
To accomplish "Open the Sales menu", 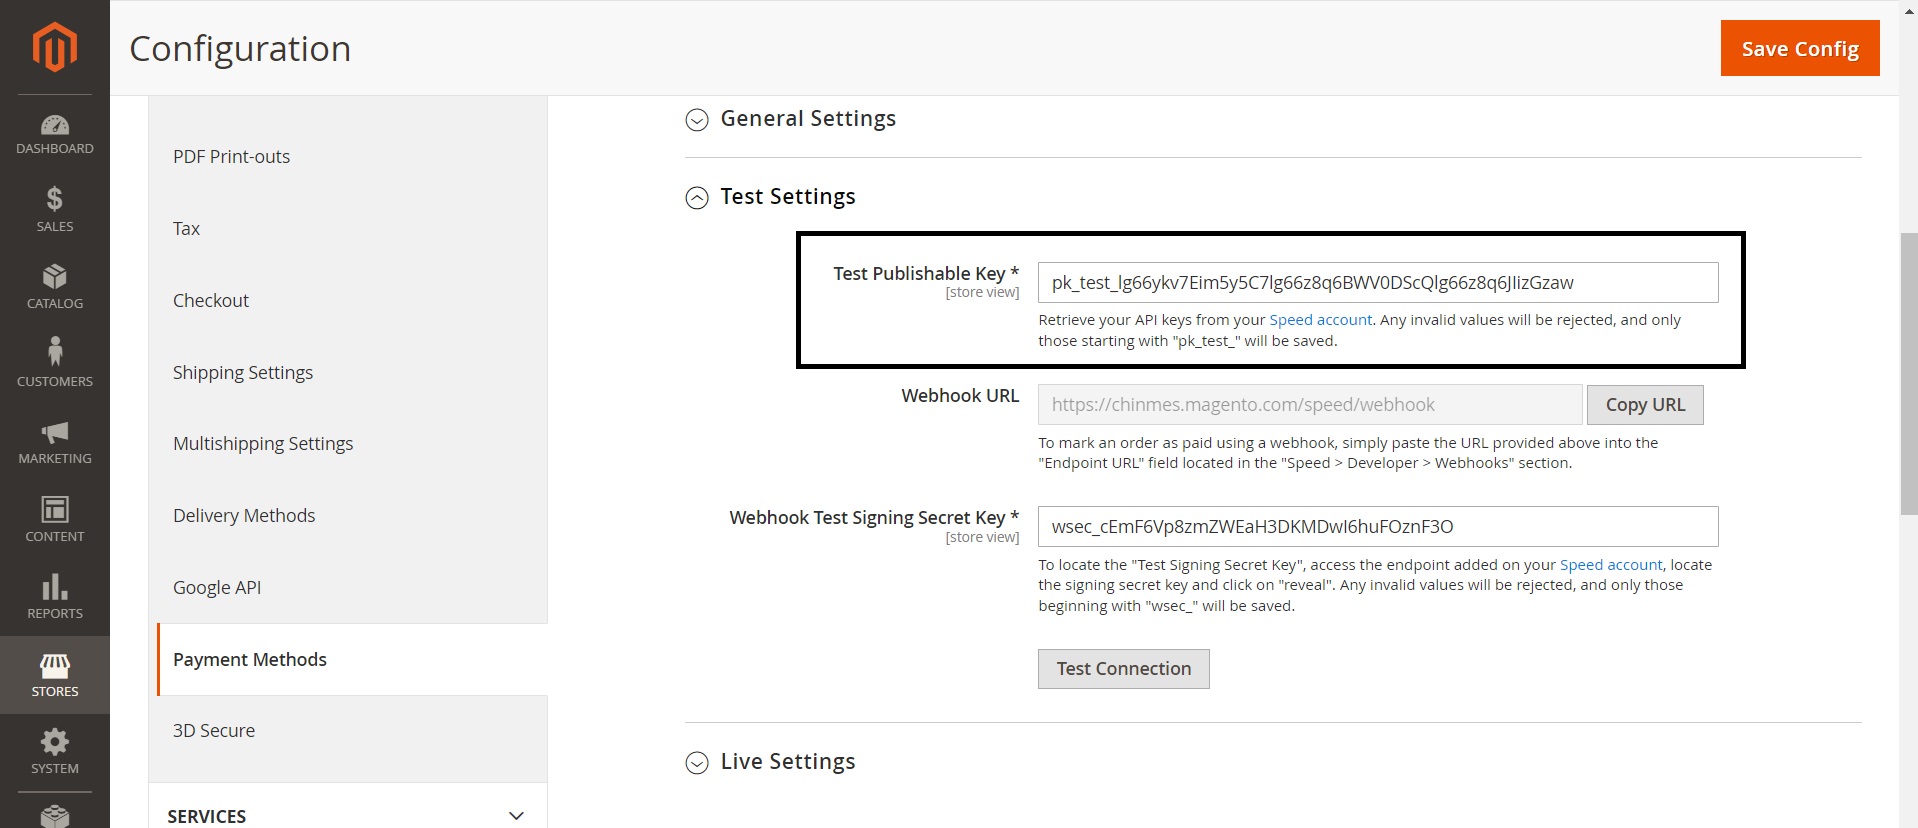I will coord(55,210).
